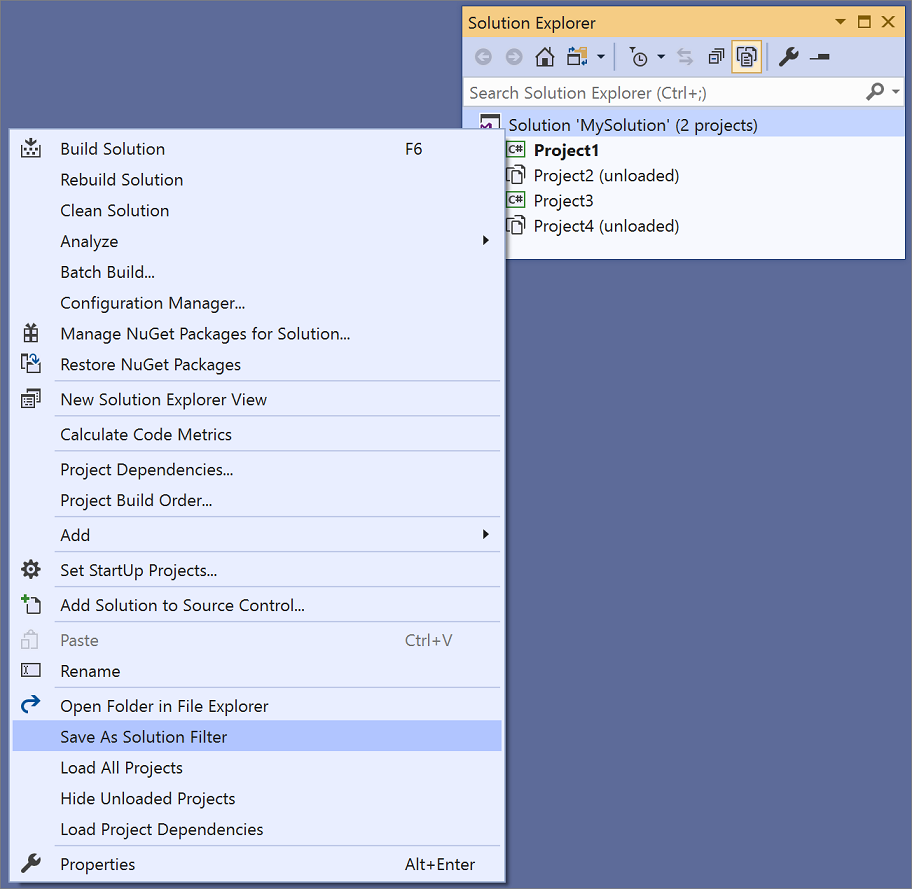Click the Manage NuGet Packages icon
Viewport: 912px width, 889px height.
[x=30, y=333]
